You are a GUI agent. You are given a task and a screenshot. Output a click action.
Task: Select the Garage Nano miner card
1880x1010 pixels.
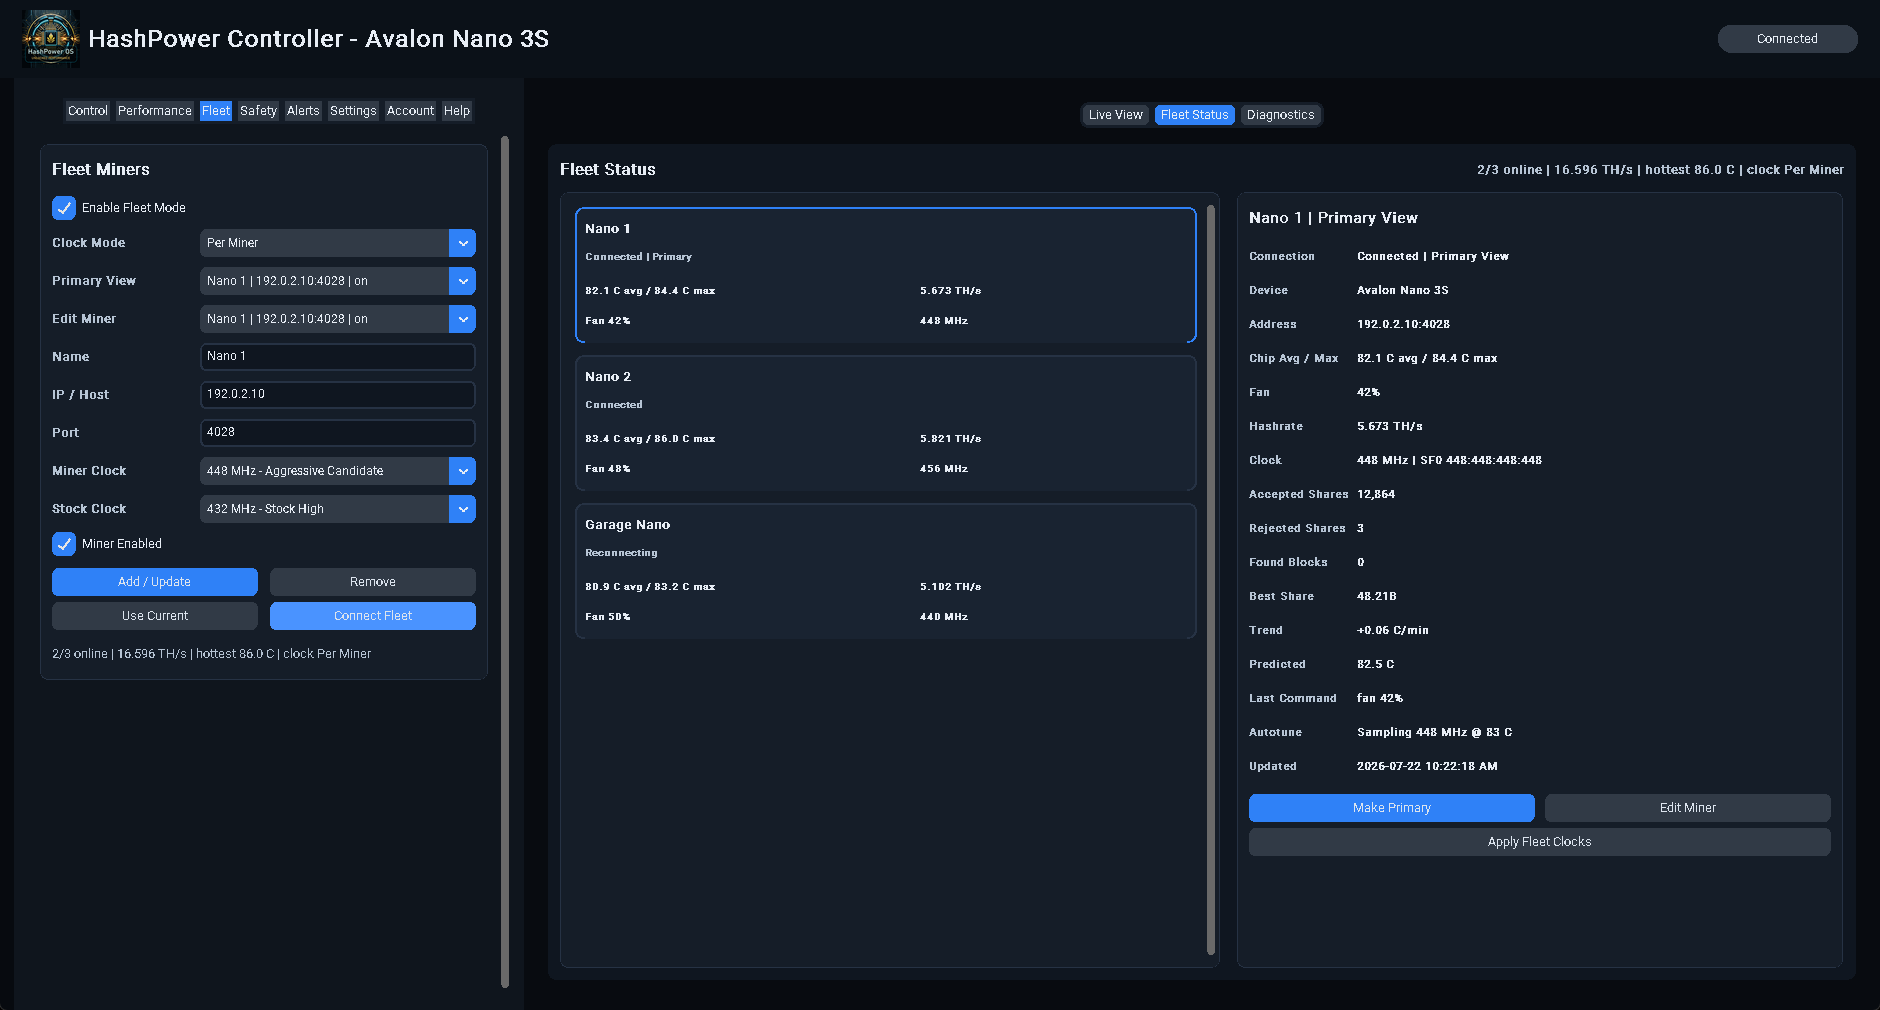[886, 571]
